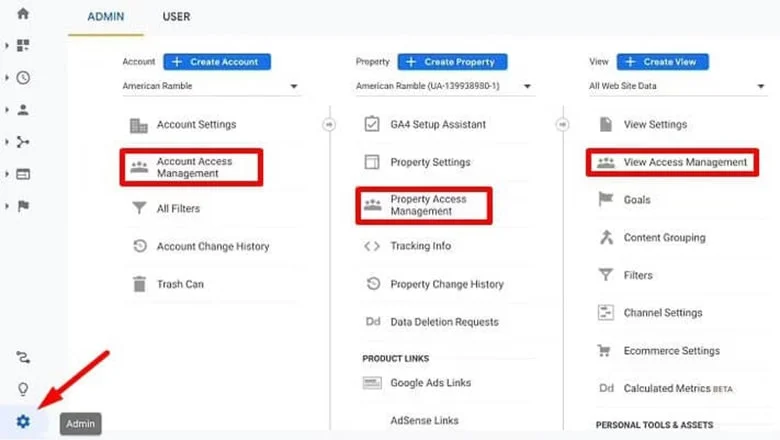Click the View Settings document icon
This screenshot has width=780, height=440.
click(x=605, y=124)
